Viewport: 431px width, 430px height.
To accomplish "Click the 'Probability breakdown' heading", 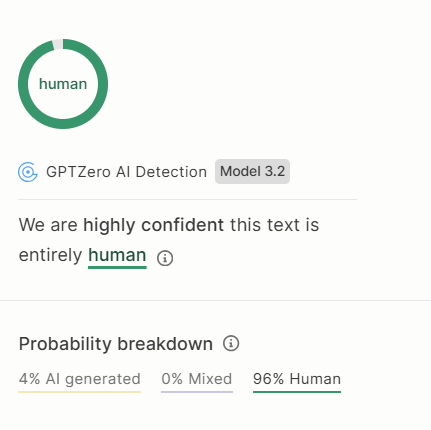I will [x=116, y=344].
